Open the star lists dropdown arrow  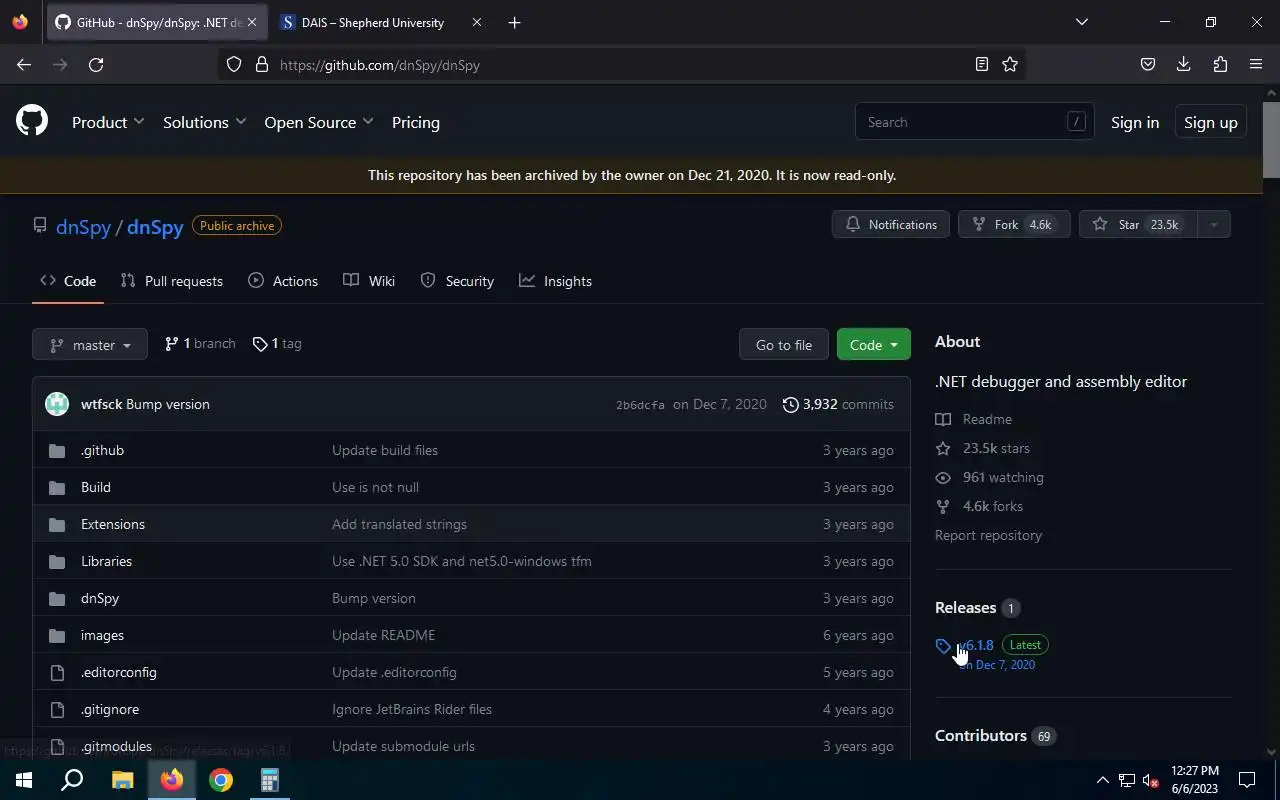1213,224
